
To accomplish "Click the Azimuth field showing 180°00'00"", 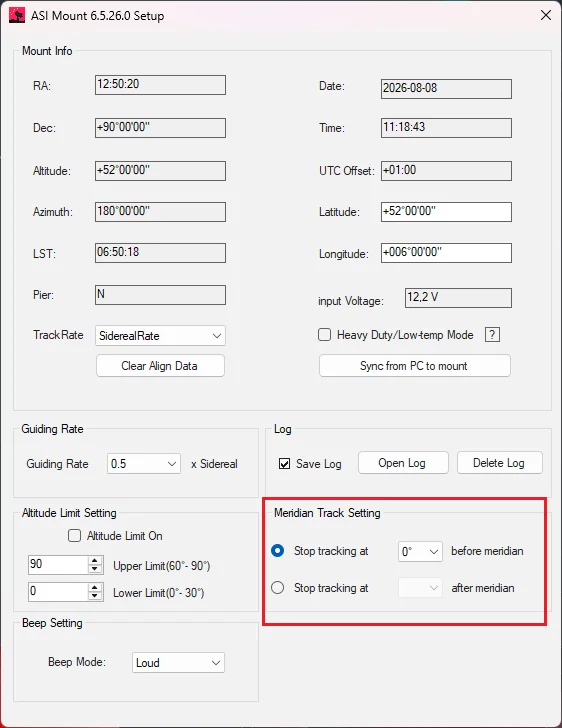I will (160, 212).
